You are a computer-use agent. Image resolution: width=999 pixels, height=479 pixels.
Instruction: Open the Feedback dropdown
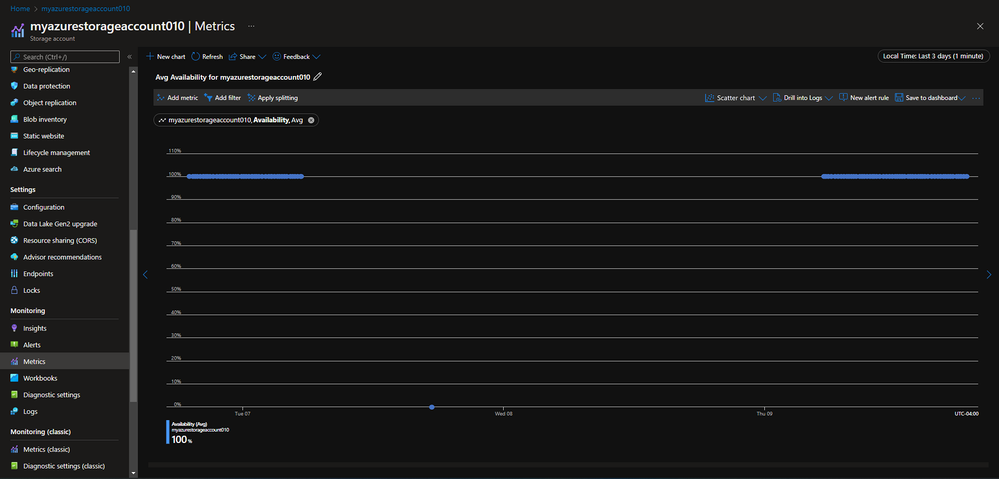tap(297, 57)
